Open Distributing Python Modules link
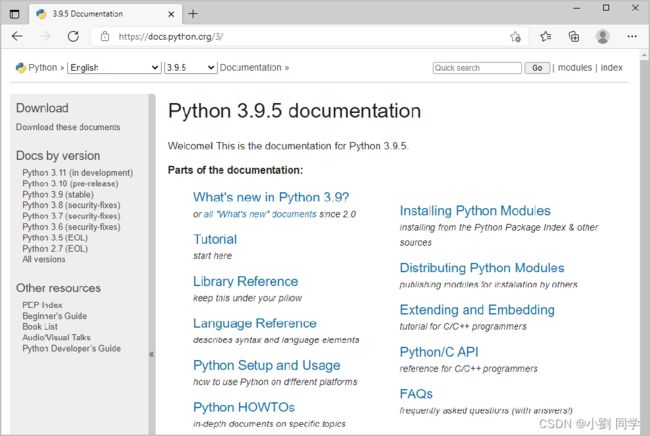The height and width of the screenshot is (436, 650). click(x=482, y=268)
